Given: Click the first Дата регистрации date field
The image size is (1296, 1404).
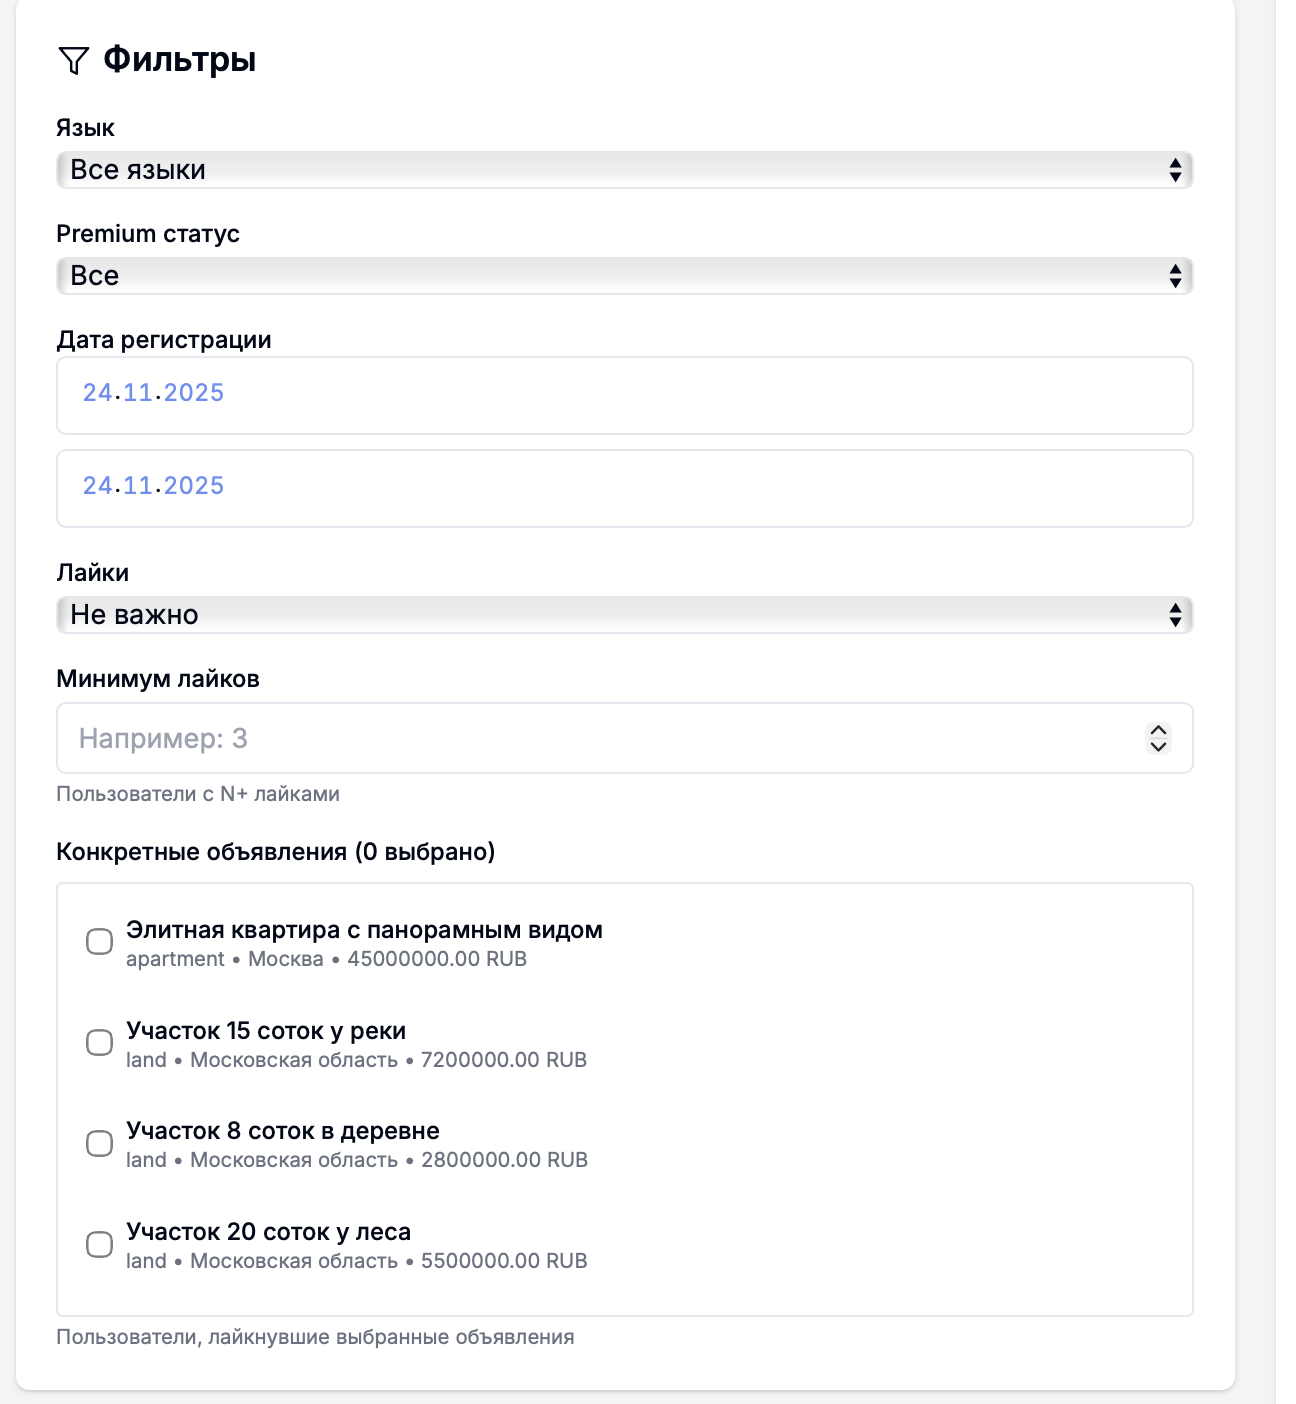Looking at the screenshot, I should coord(624,395).
